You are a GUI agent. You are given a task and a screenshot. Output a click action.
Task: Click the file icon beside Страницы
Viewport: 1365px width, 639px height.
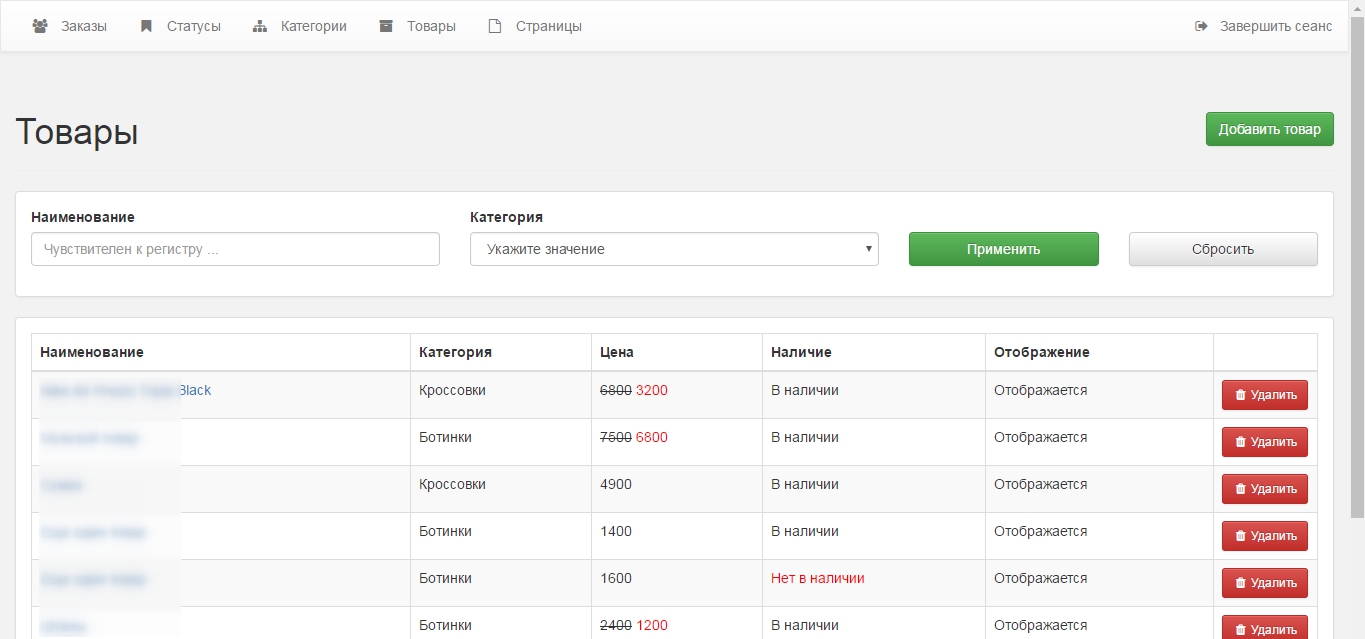point(494,26)
